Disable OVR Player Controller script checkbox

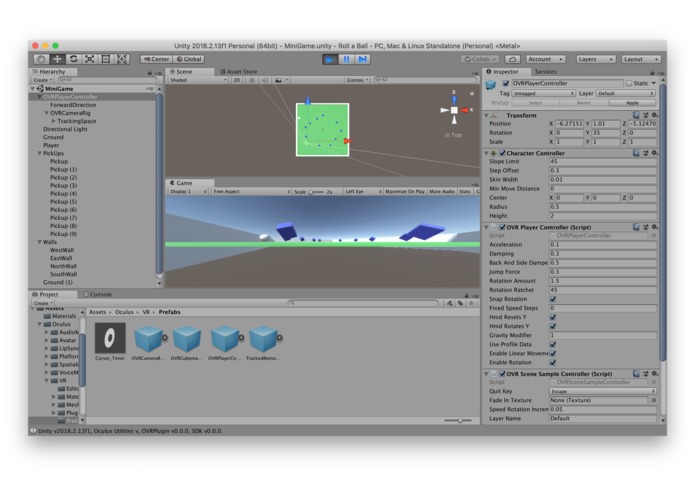(502, 227)
